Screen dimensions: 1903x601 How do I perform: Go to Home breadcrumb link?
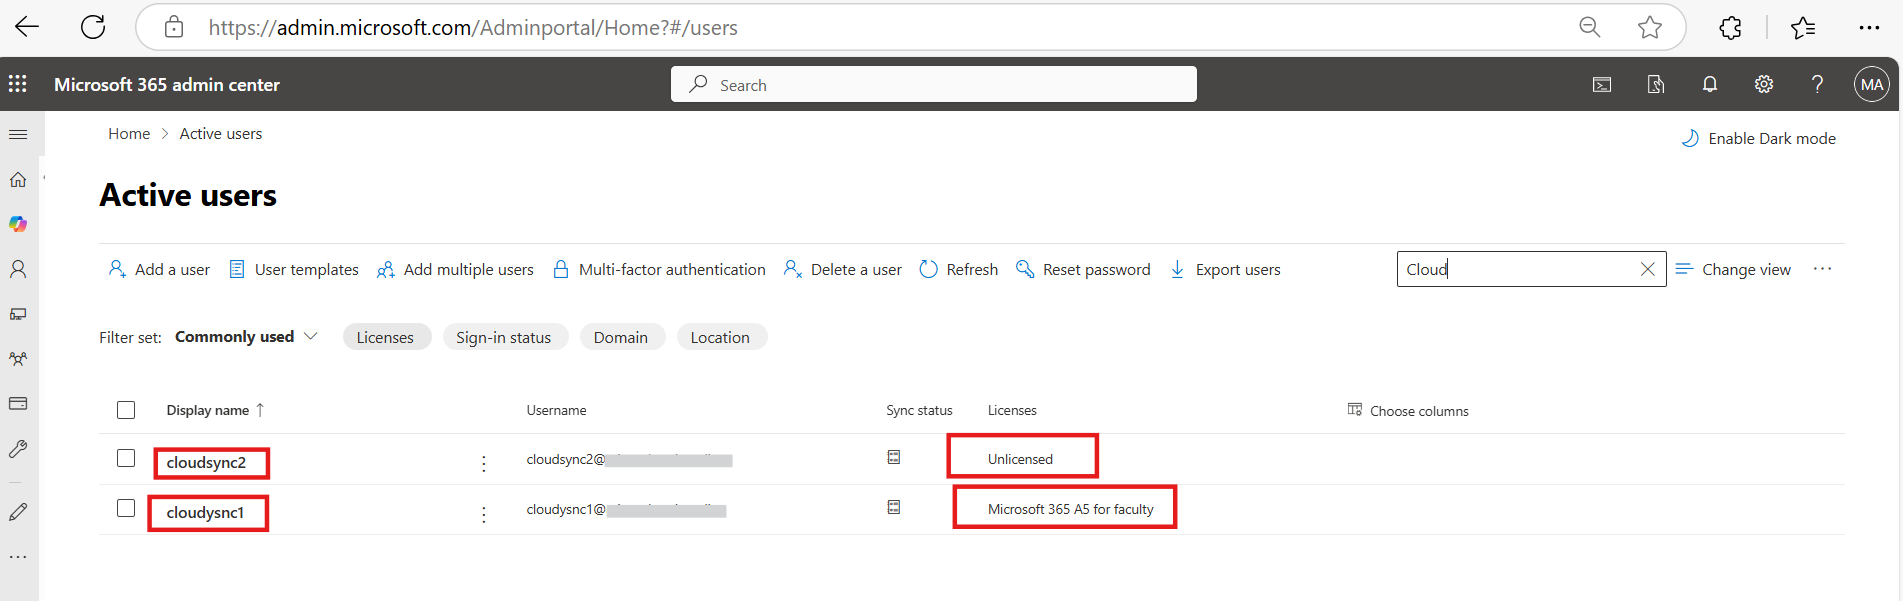click(129, 133)
